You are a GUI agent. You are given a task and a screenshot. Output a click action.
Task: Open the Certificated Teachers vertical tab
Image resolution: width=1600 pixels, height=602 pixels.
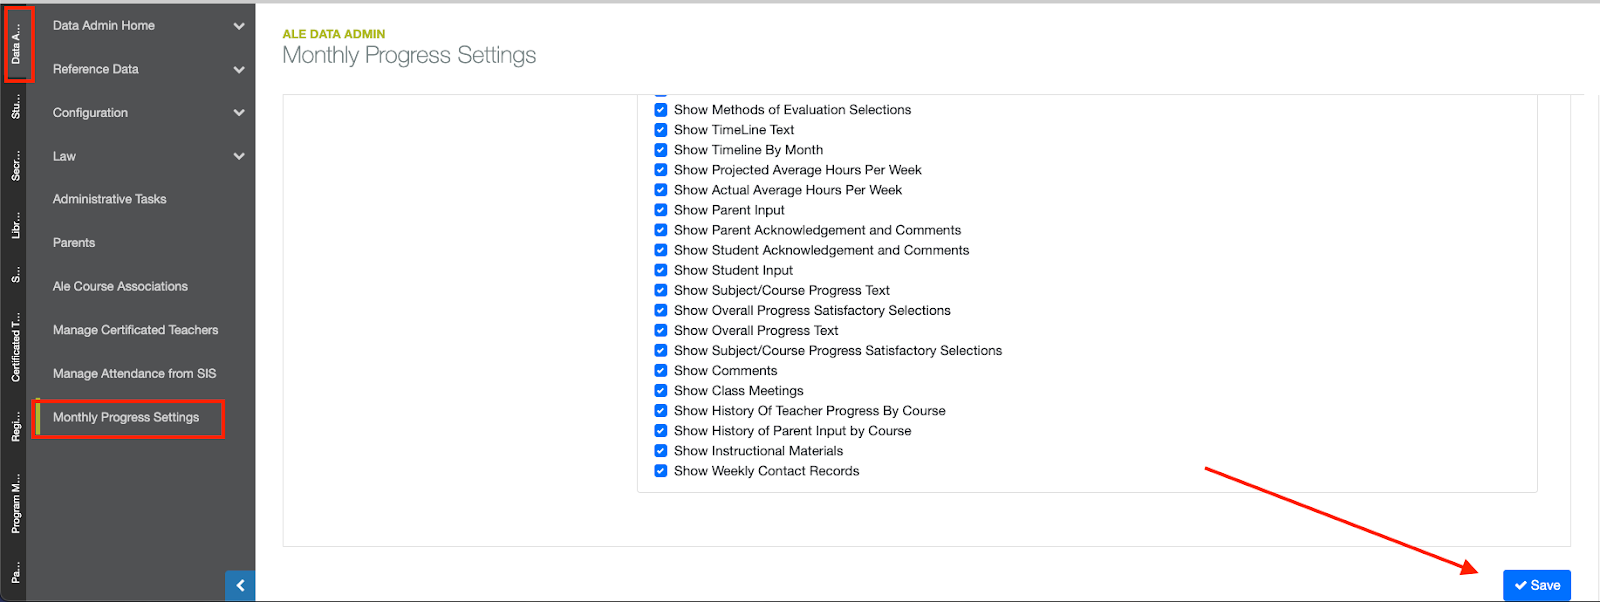point(16,349)
